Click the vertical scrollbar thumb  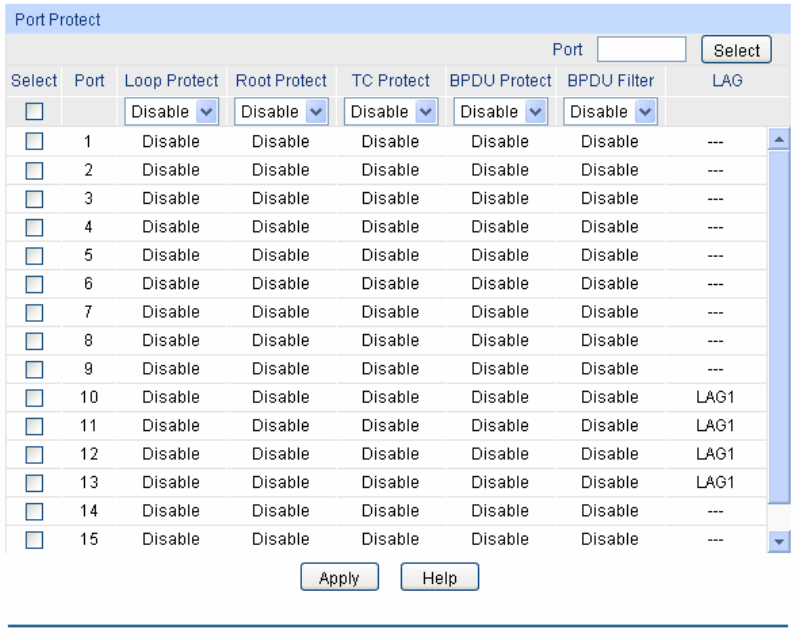pyautogui.click(x=779, y=327)
